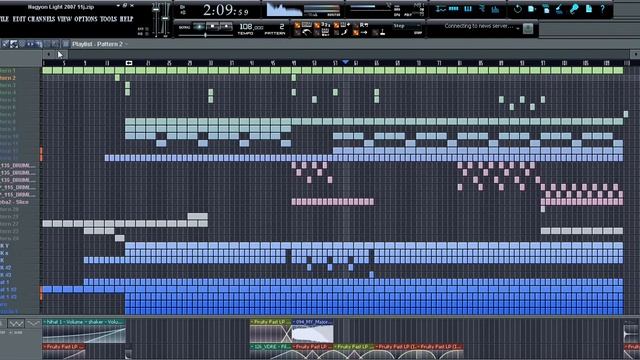Viewport: 640px width, 360px height.
Task: Click the Save project icon
Action: [531, 9]
